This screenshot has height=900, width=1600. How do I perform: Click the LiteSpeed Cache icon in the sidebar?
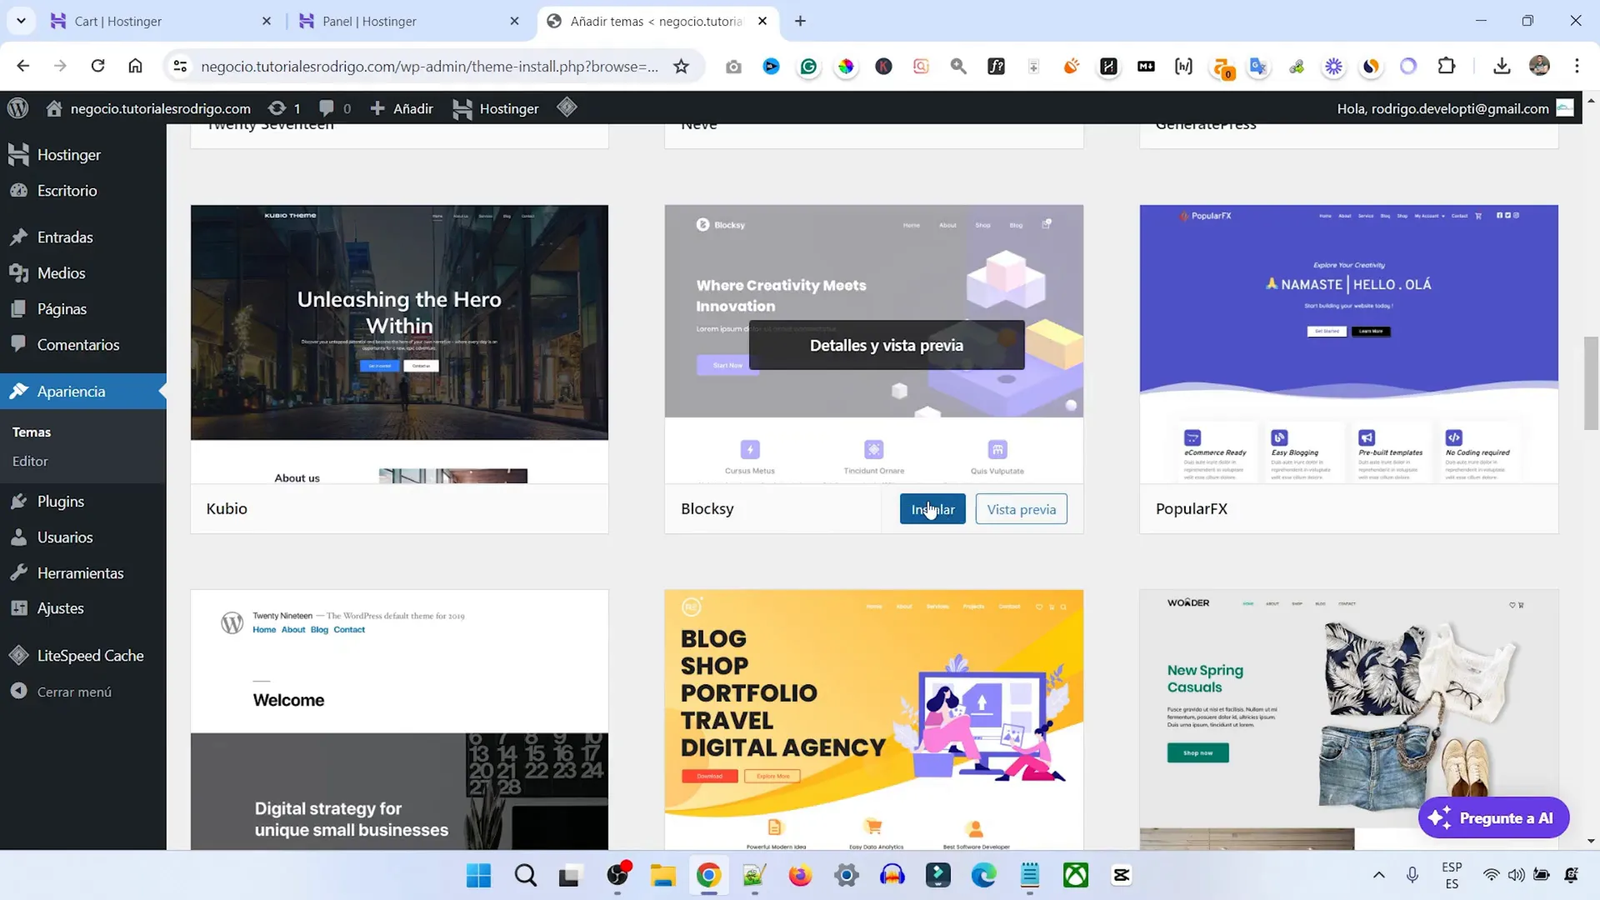[18, 655]
